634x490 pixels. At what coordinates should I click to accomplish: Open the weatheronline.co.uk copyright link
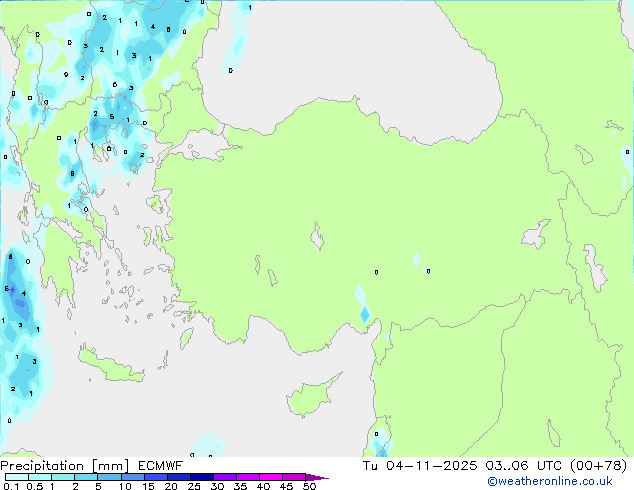[x=550, y=481]
